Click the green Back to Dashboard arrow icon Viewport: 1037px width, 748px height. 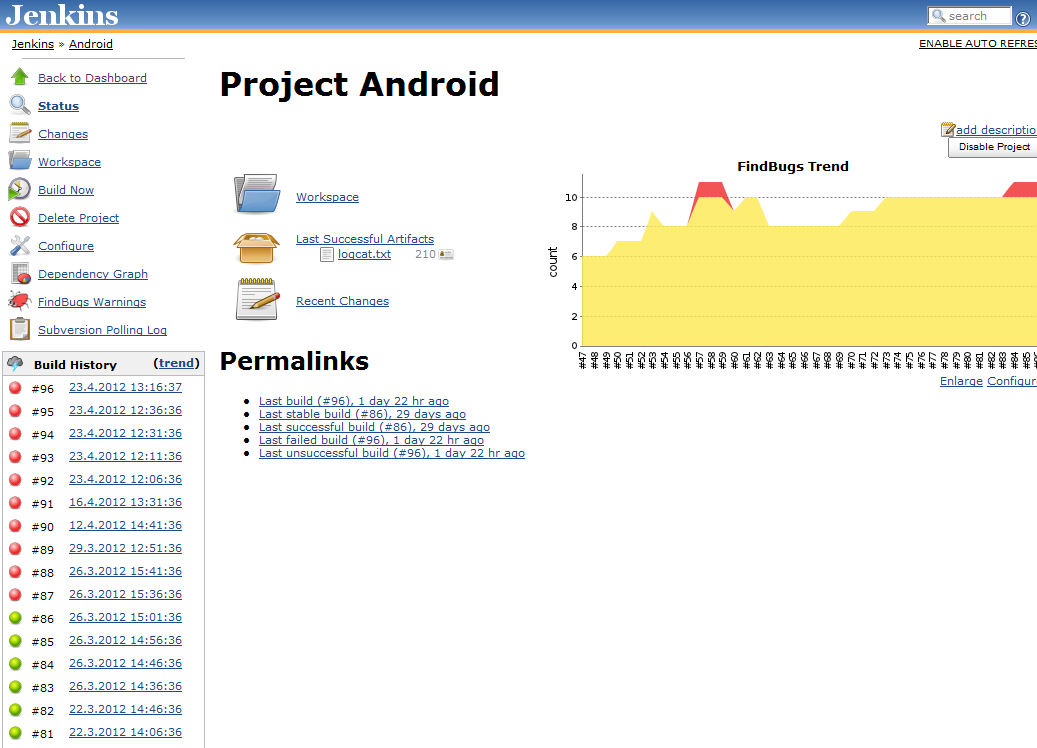pos(19,77)
